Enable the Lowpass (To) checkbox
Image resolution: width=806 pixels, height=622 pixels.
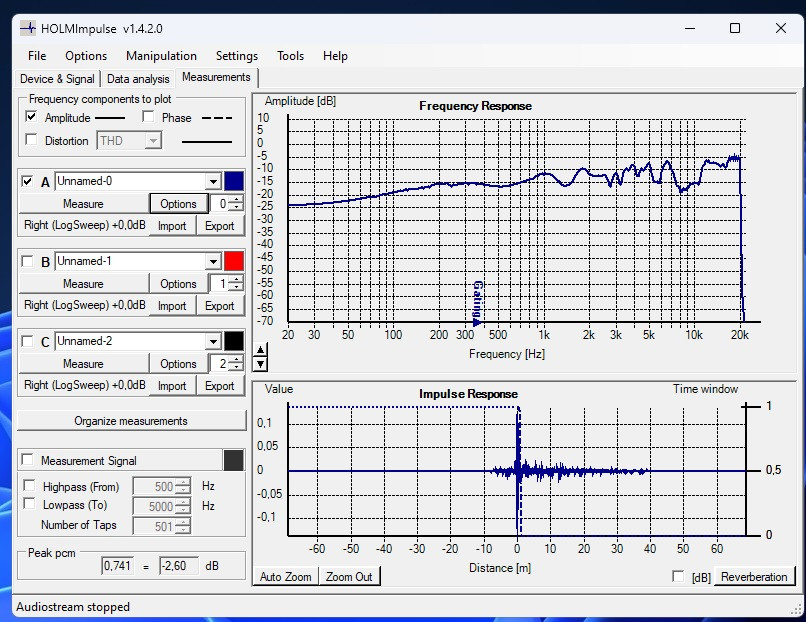(x=29, y=504)
